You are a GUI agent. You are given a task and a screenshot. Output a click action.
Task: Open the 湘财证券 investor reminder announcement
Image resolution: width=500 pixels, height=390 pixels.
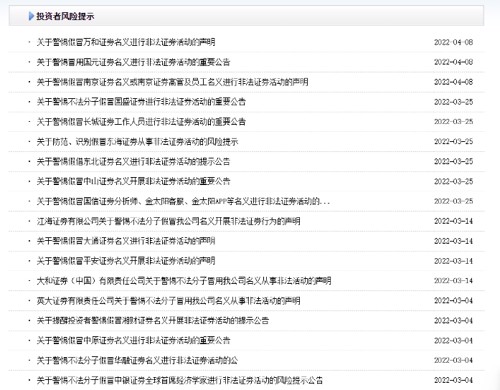(153, 321)
